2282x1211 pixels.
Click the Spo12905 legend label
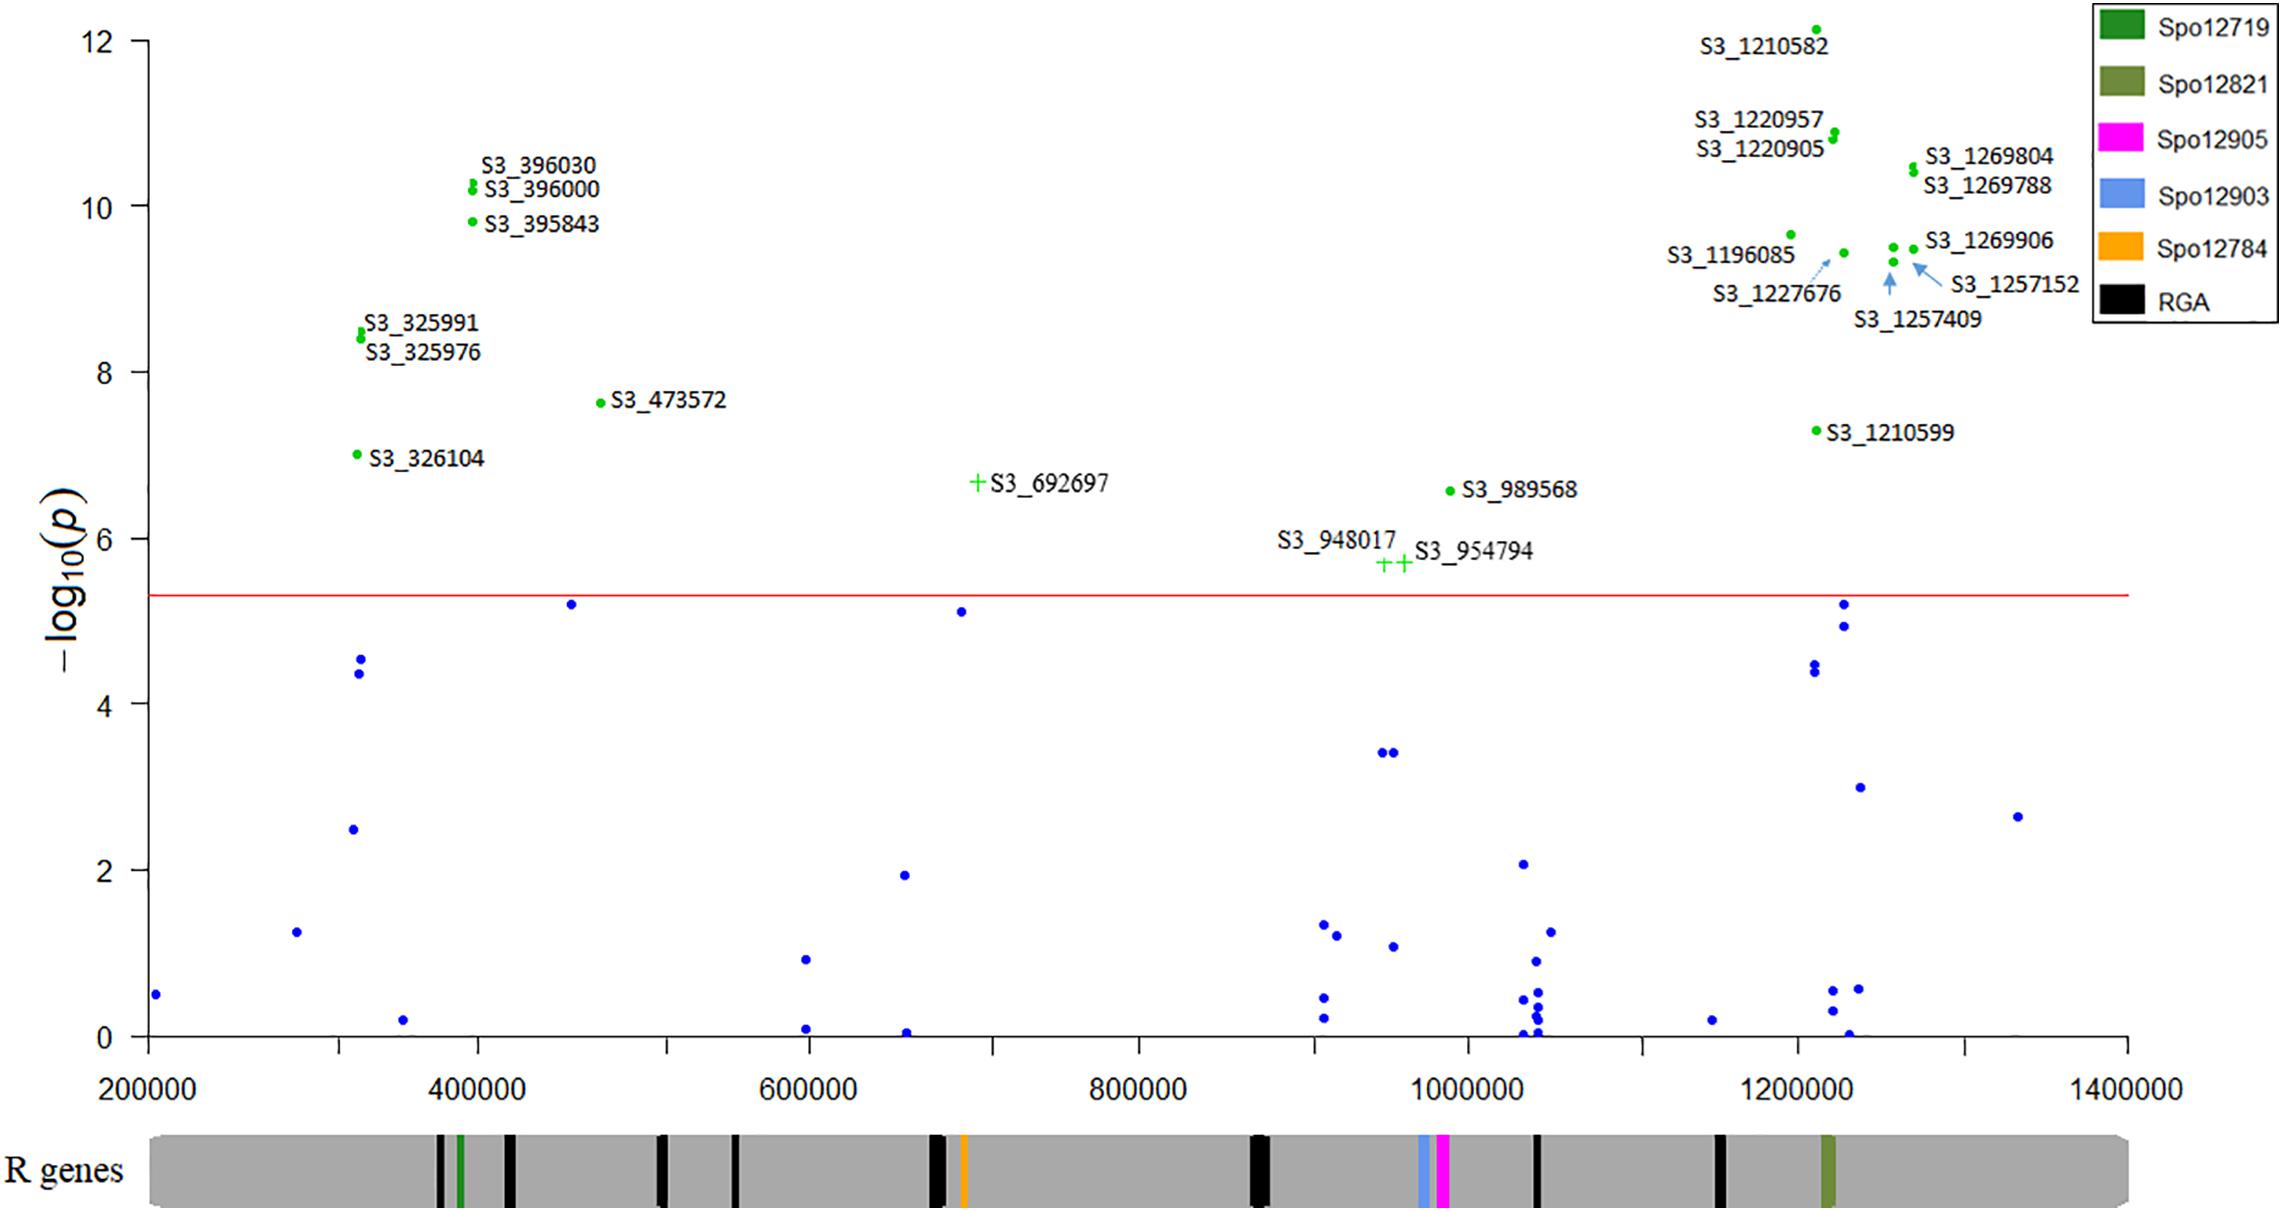[2213, 140]
